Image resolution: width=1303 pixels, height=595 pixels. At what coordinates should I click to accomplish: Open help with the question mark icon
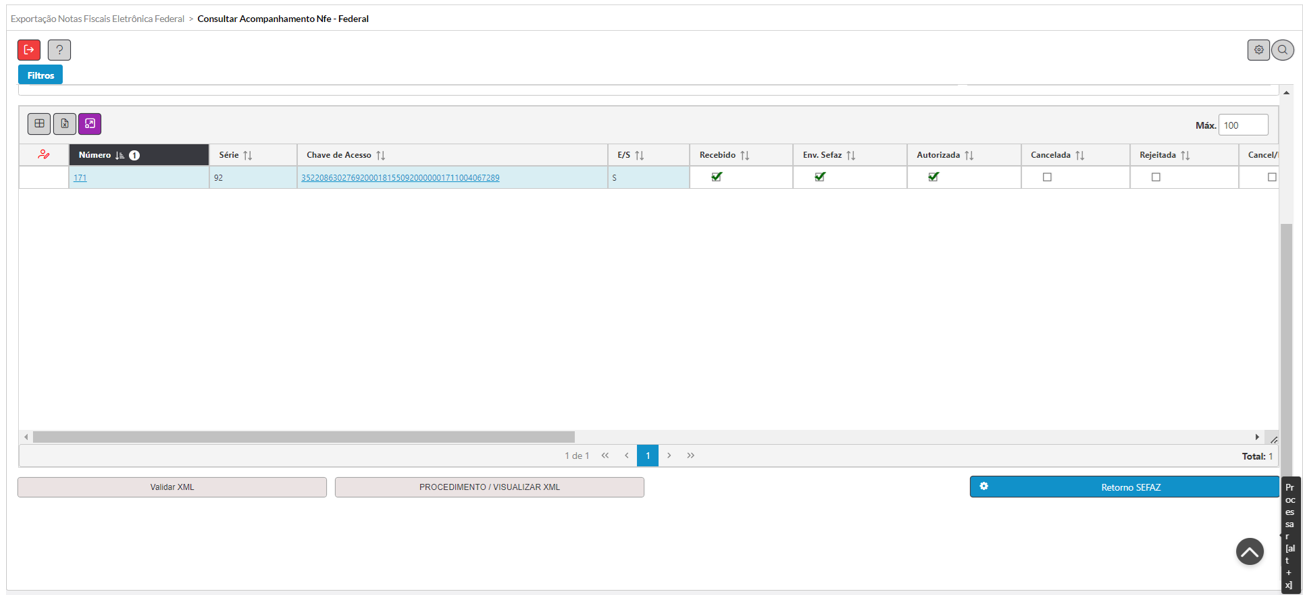59,50
